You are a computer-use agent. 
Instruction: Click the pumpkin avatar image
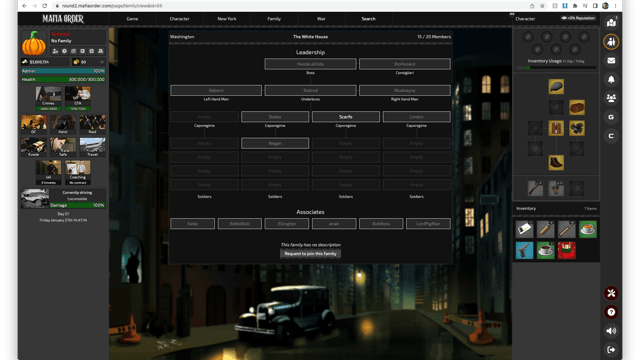pyautogui.click(x=34, y=43)
